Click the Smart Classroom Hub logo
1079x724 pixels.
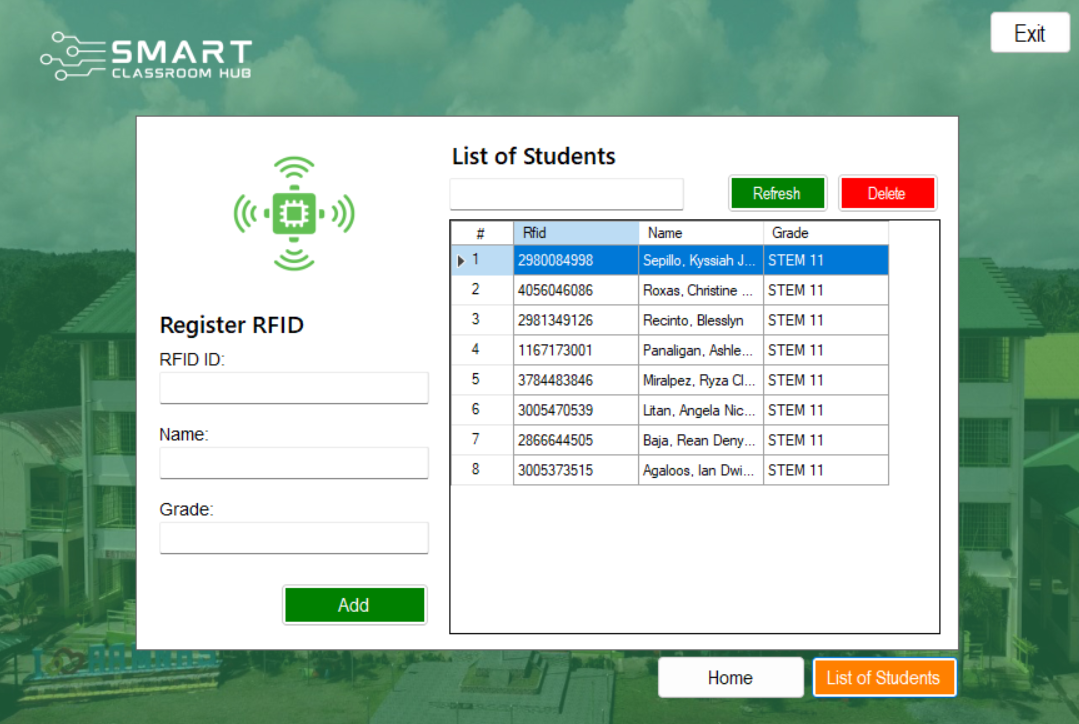point(147,56)
